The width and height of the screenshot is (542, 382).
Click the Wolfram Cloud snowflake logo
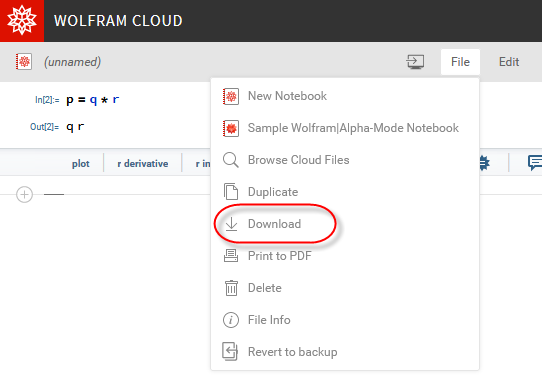click(22, 20)
